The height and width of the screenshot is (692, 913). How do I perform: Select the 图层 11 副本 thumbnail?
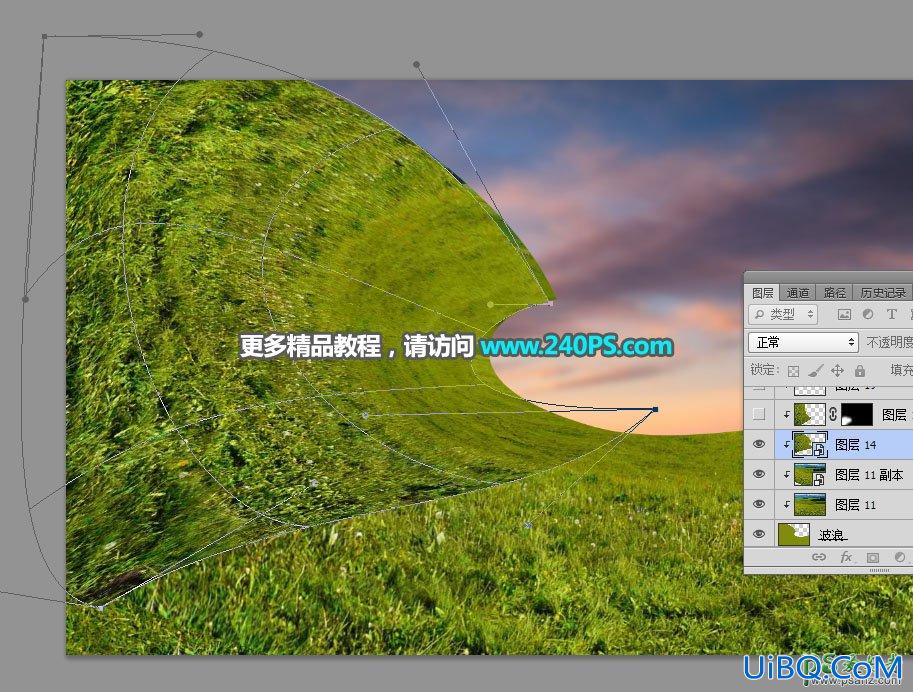[x=810, y=474]
